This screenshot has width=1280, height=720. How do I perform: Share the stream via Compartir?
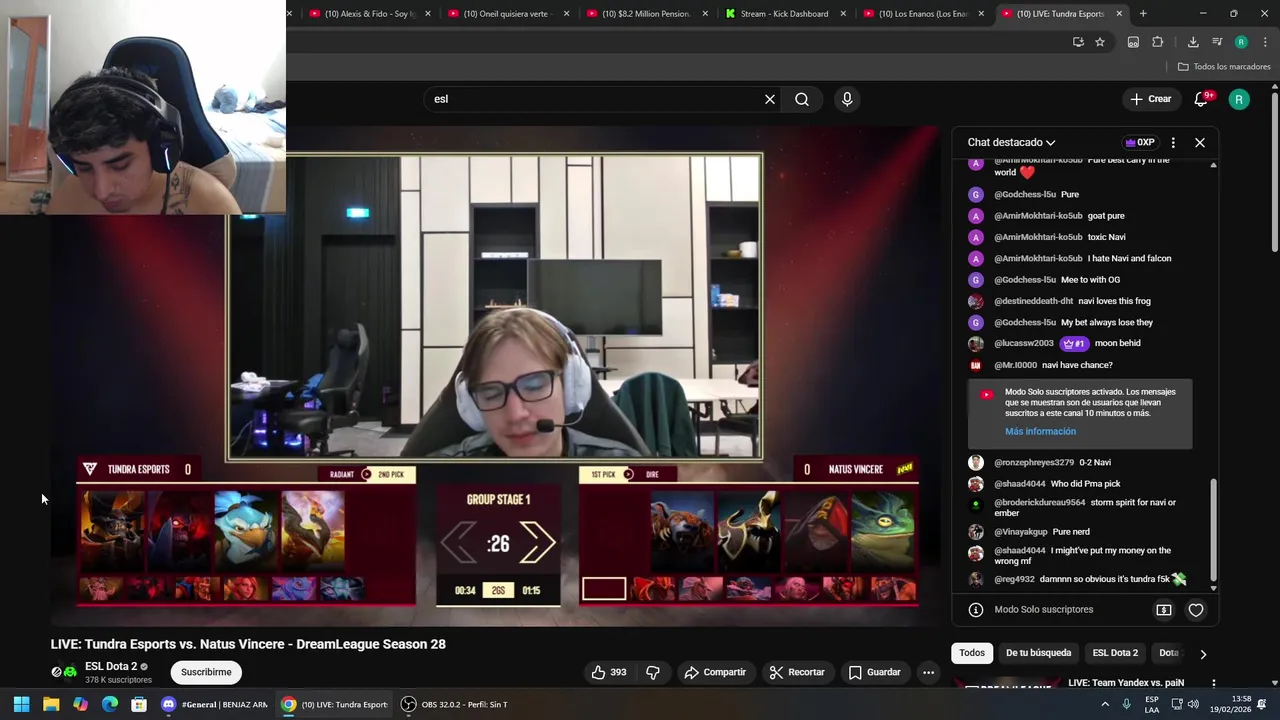coord(715,672)
